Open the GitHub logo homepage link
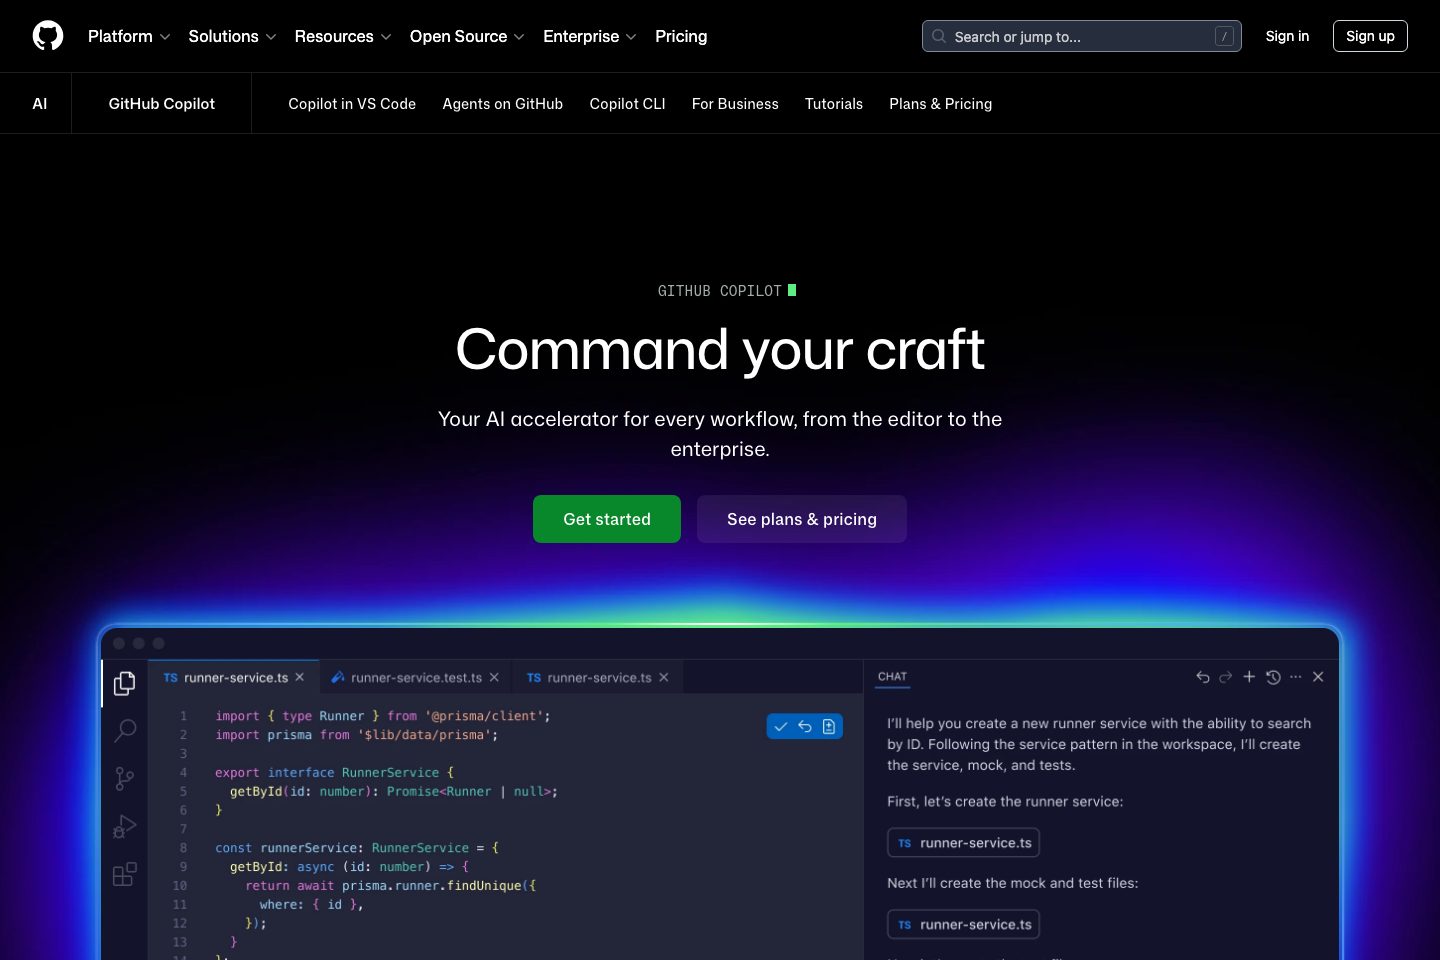This screenshot has width=1440, height=960. tap(48, 36)
